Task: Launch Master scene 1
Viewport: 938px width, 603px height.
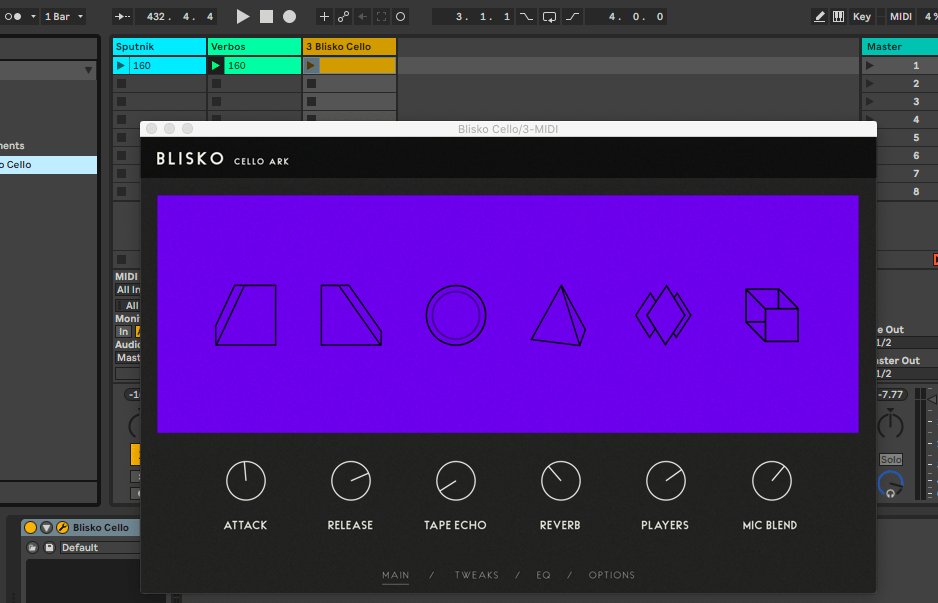Action: point(870,66)
